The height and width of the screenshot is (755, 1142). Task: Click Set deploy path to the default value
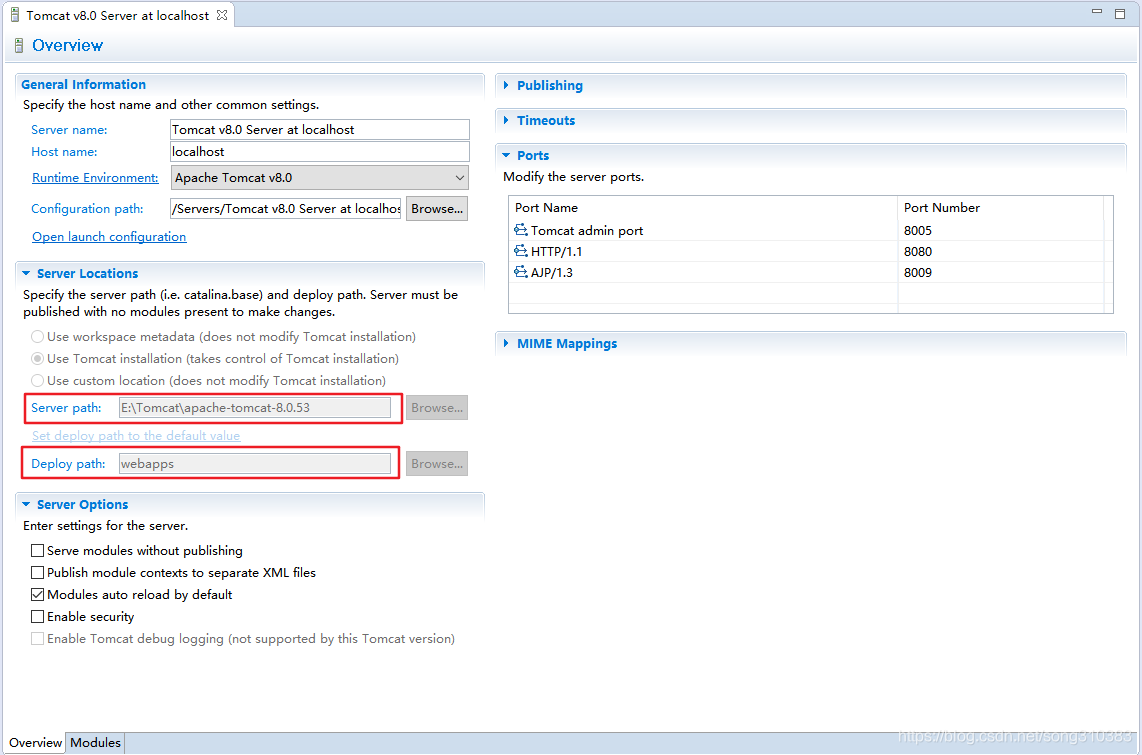(136, 435)
